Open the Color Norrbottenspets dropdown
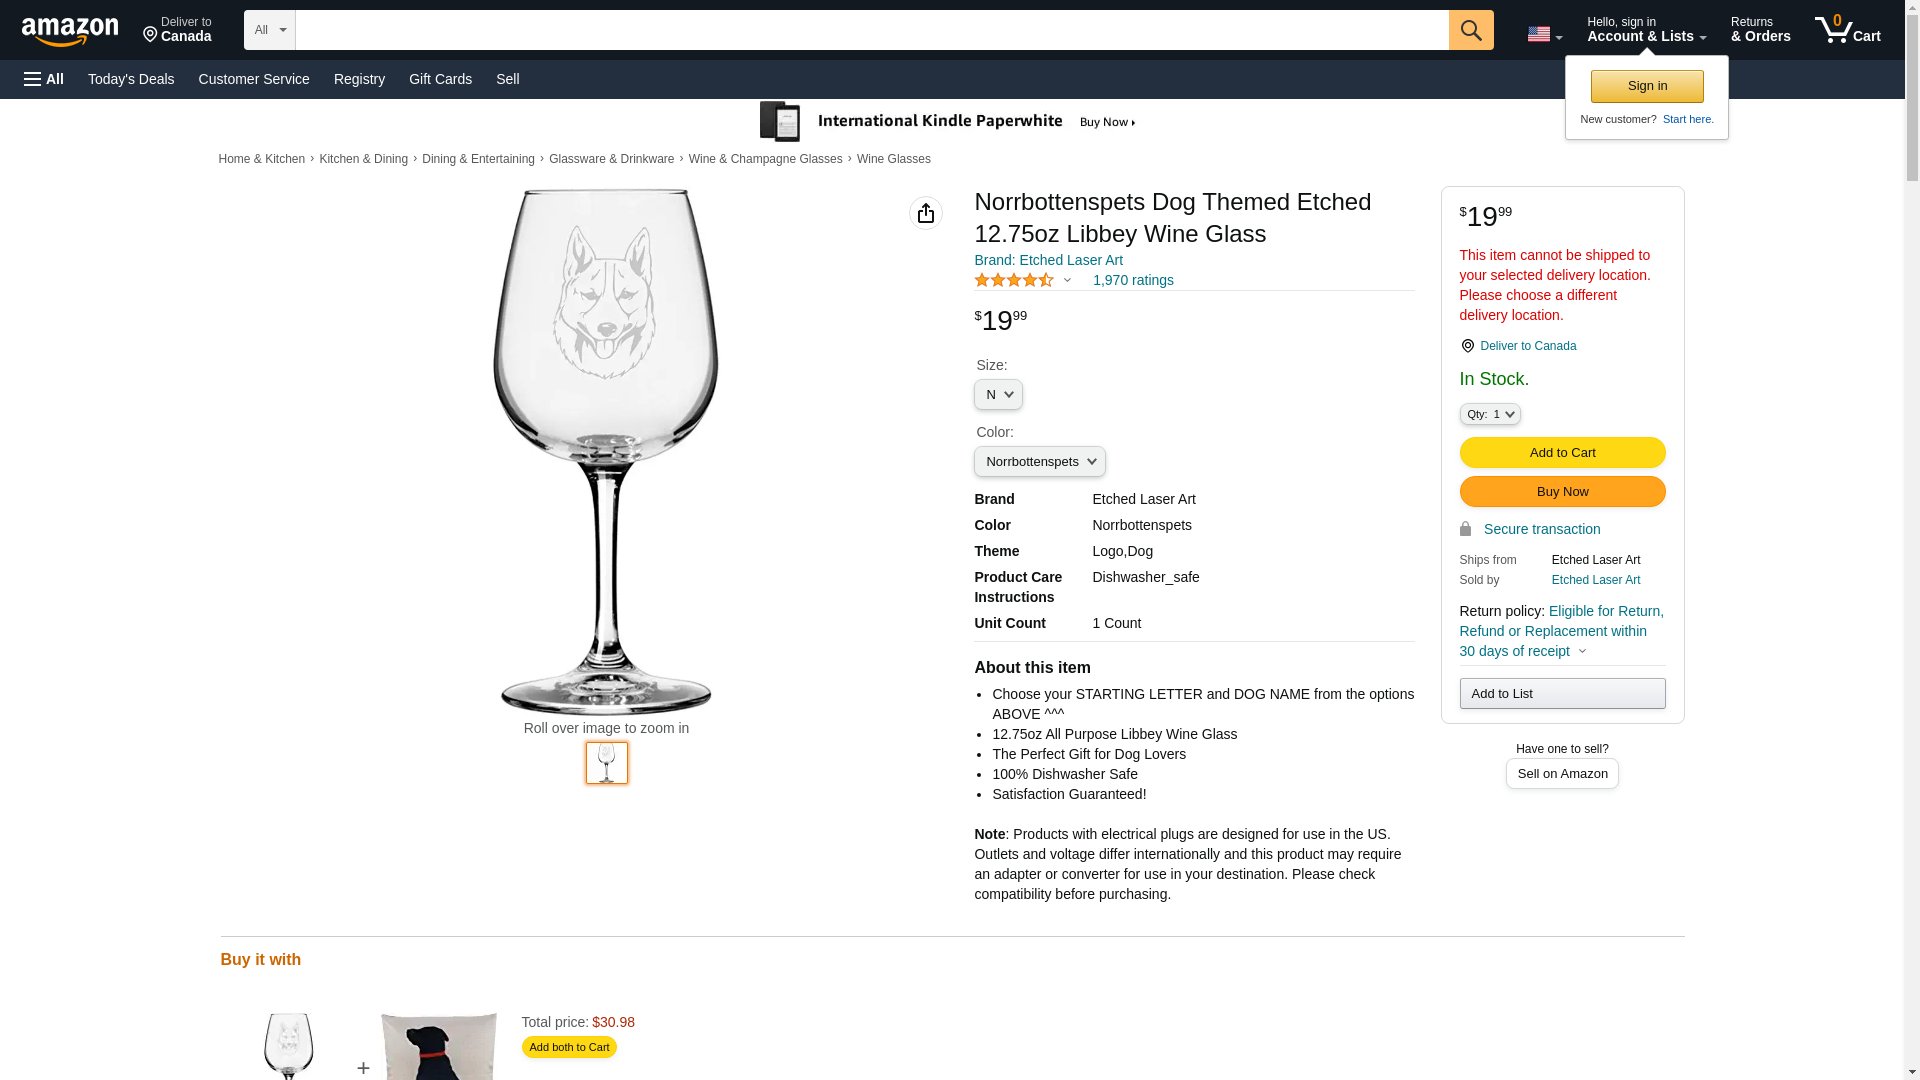 point(1040,462)
